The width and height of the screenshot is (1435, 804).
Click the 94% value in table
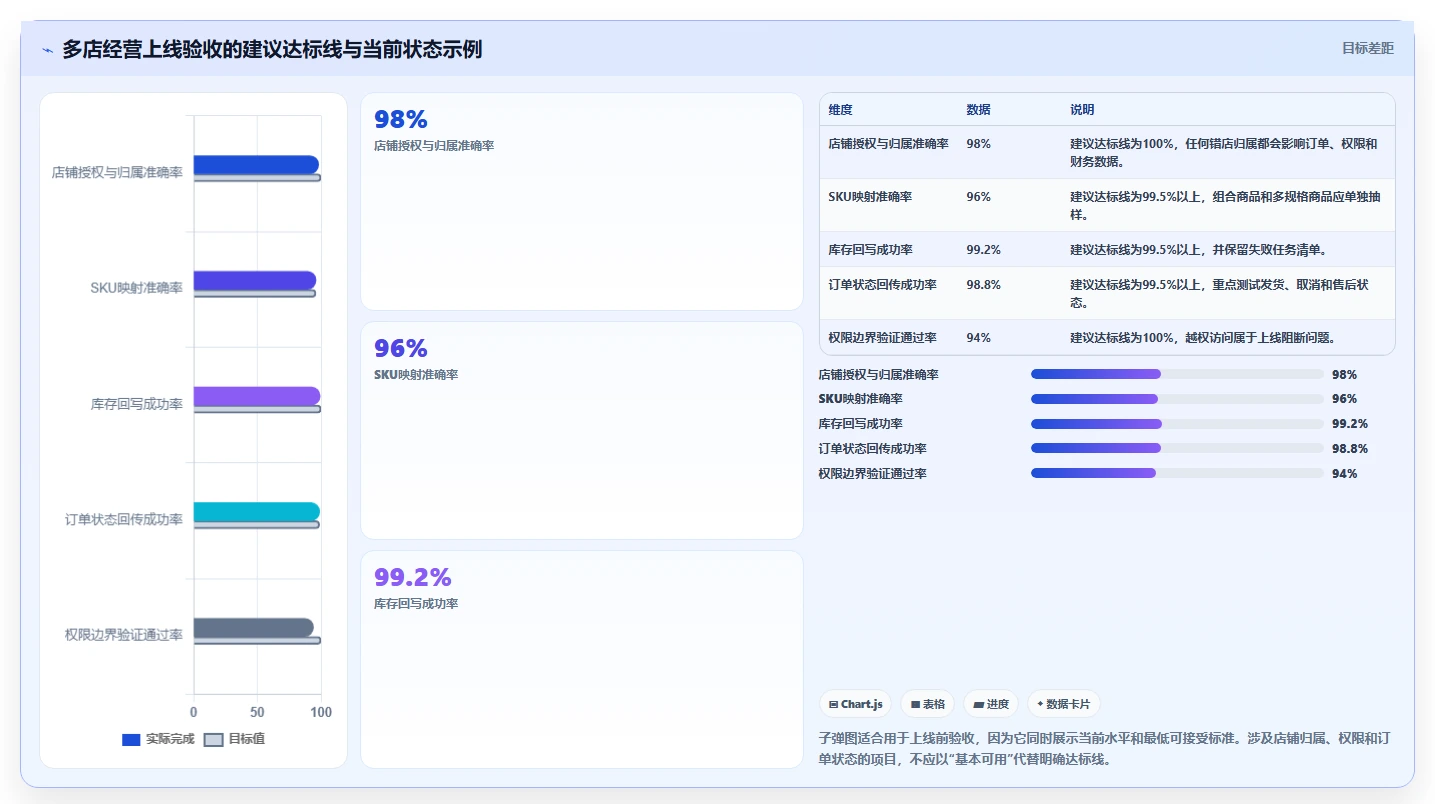click(x=978, y=337)
